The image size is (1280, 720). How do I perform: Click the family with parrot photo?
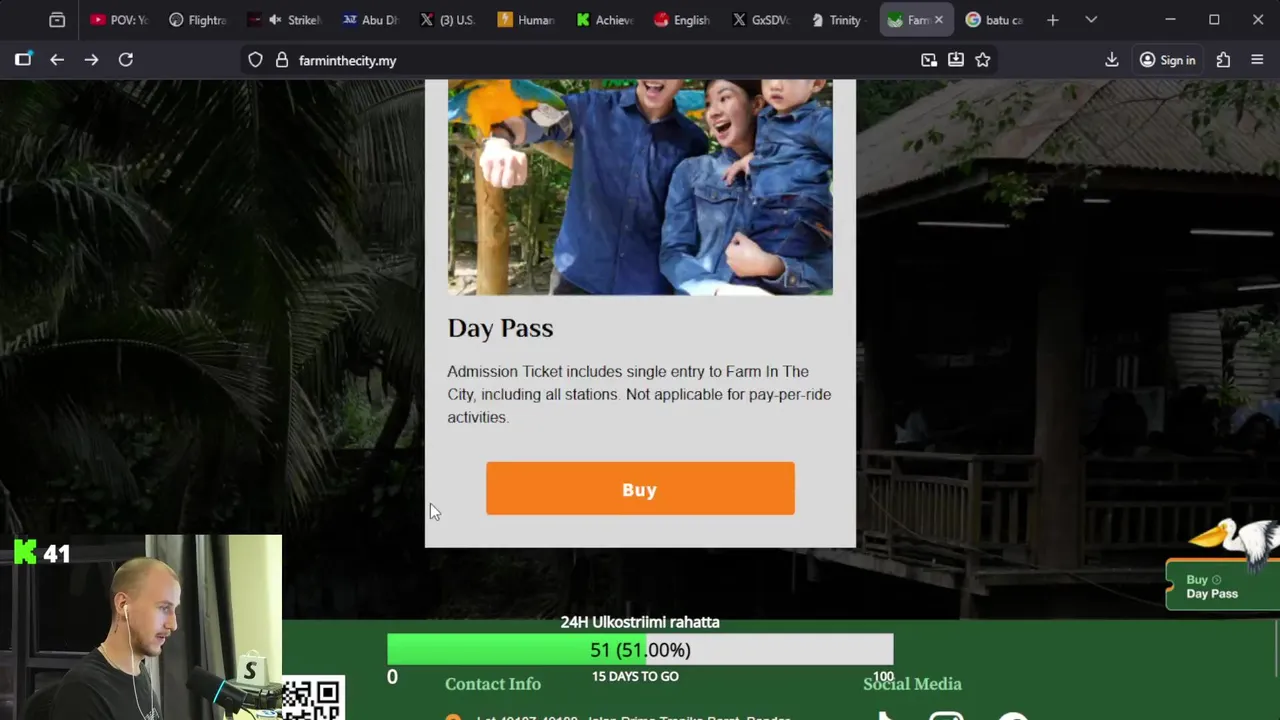(x=640, y=187)
